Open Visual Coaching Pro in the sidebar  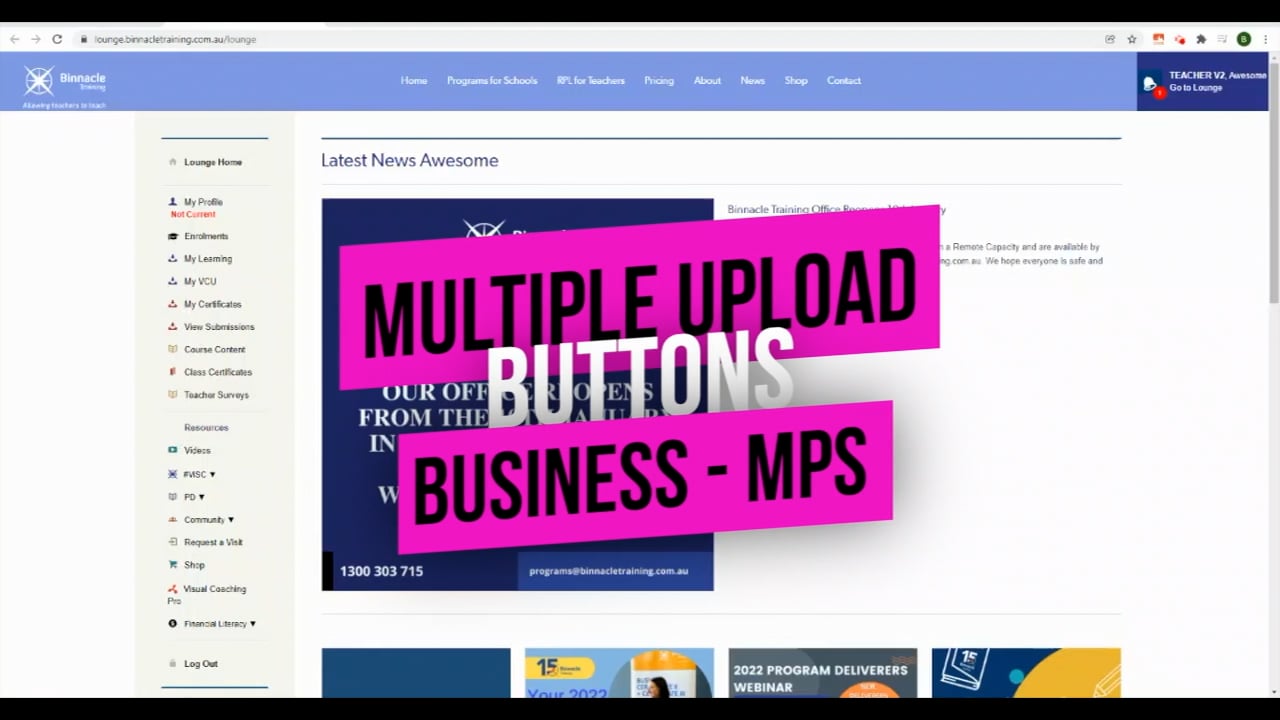tap(208, 595)
